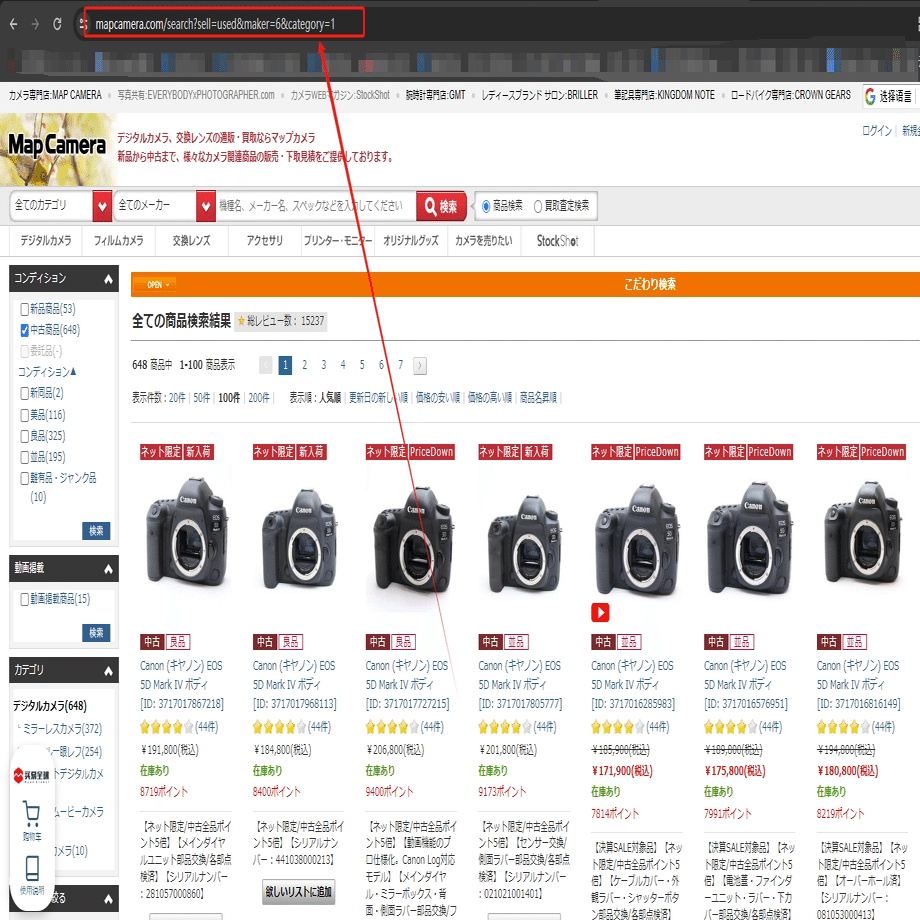Sort by 商品名昇順

coord(539,398)
